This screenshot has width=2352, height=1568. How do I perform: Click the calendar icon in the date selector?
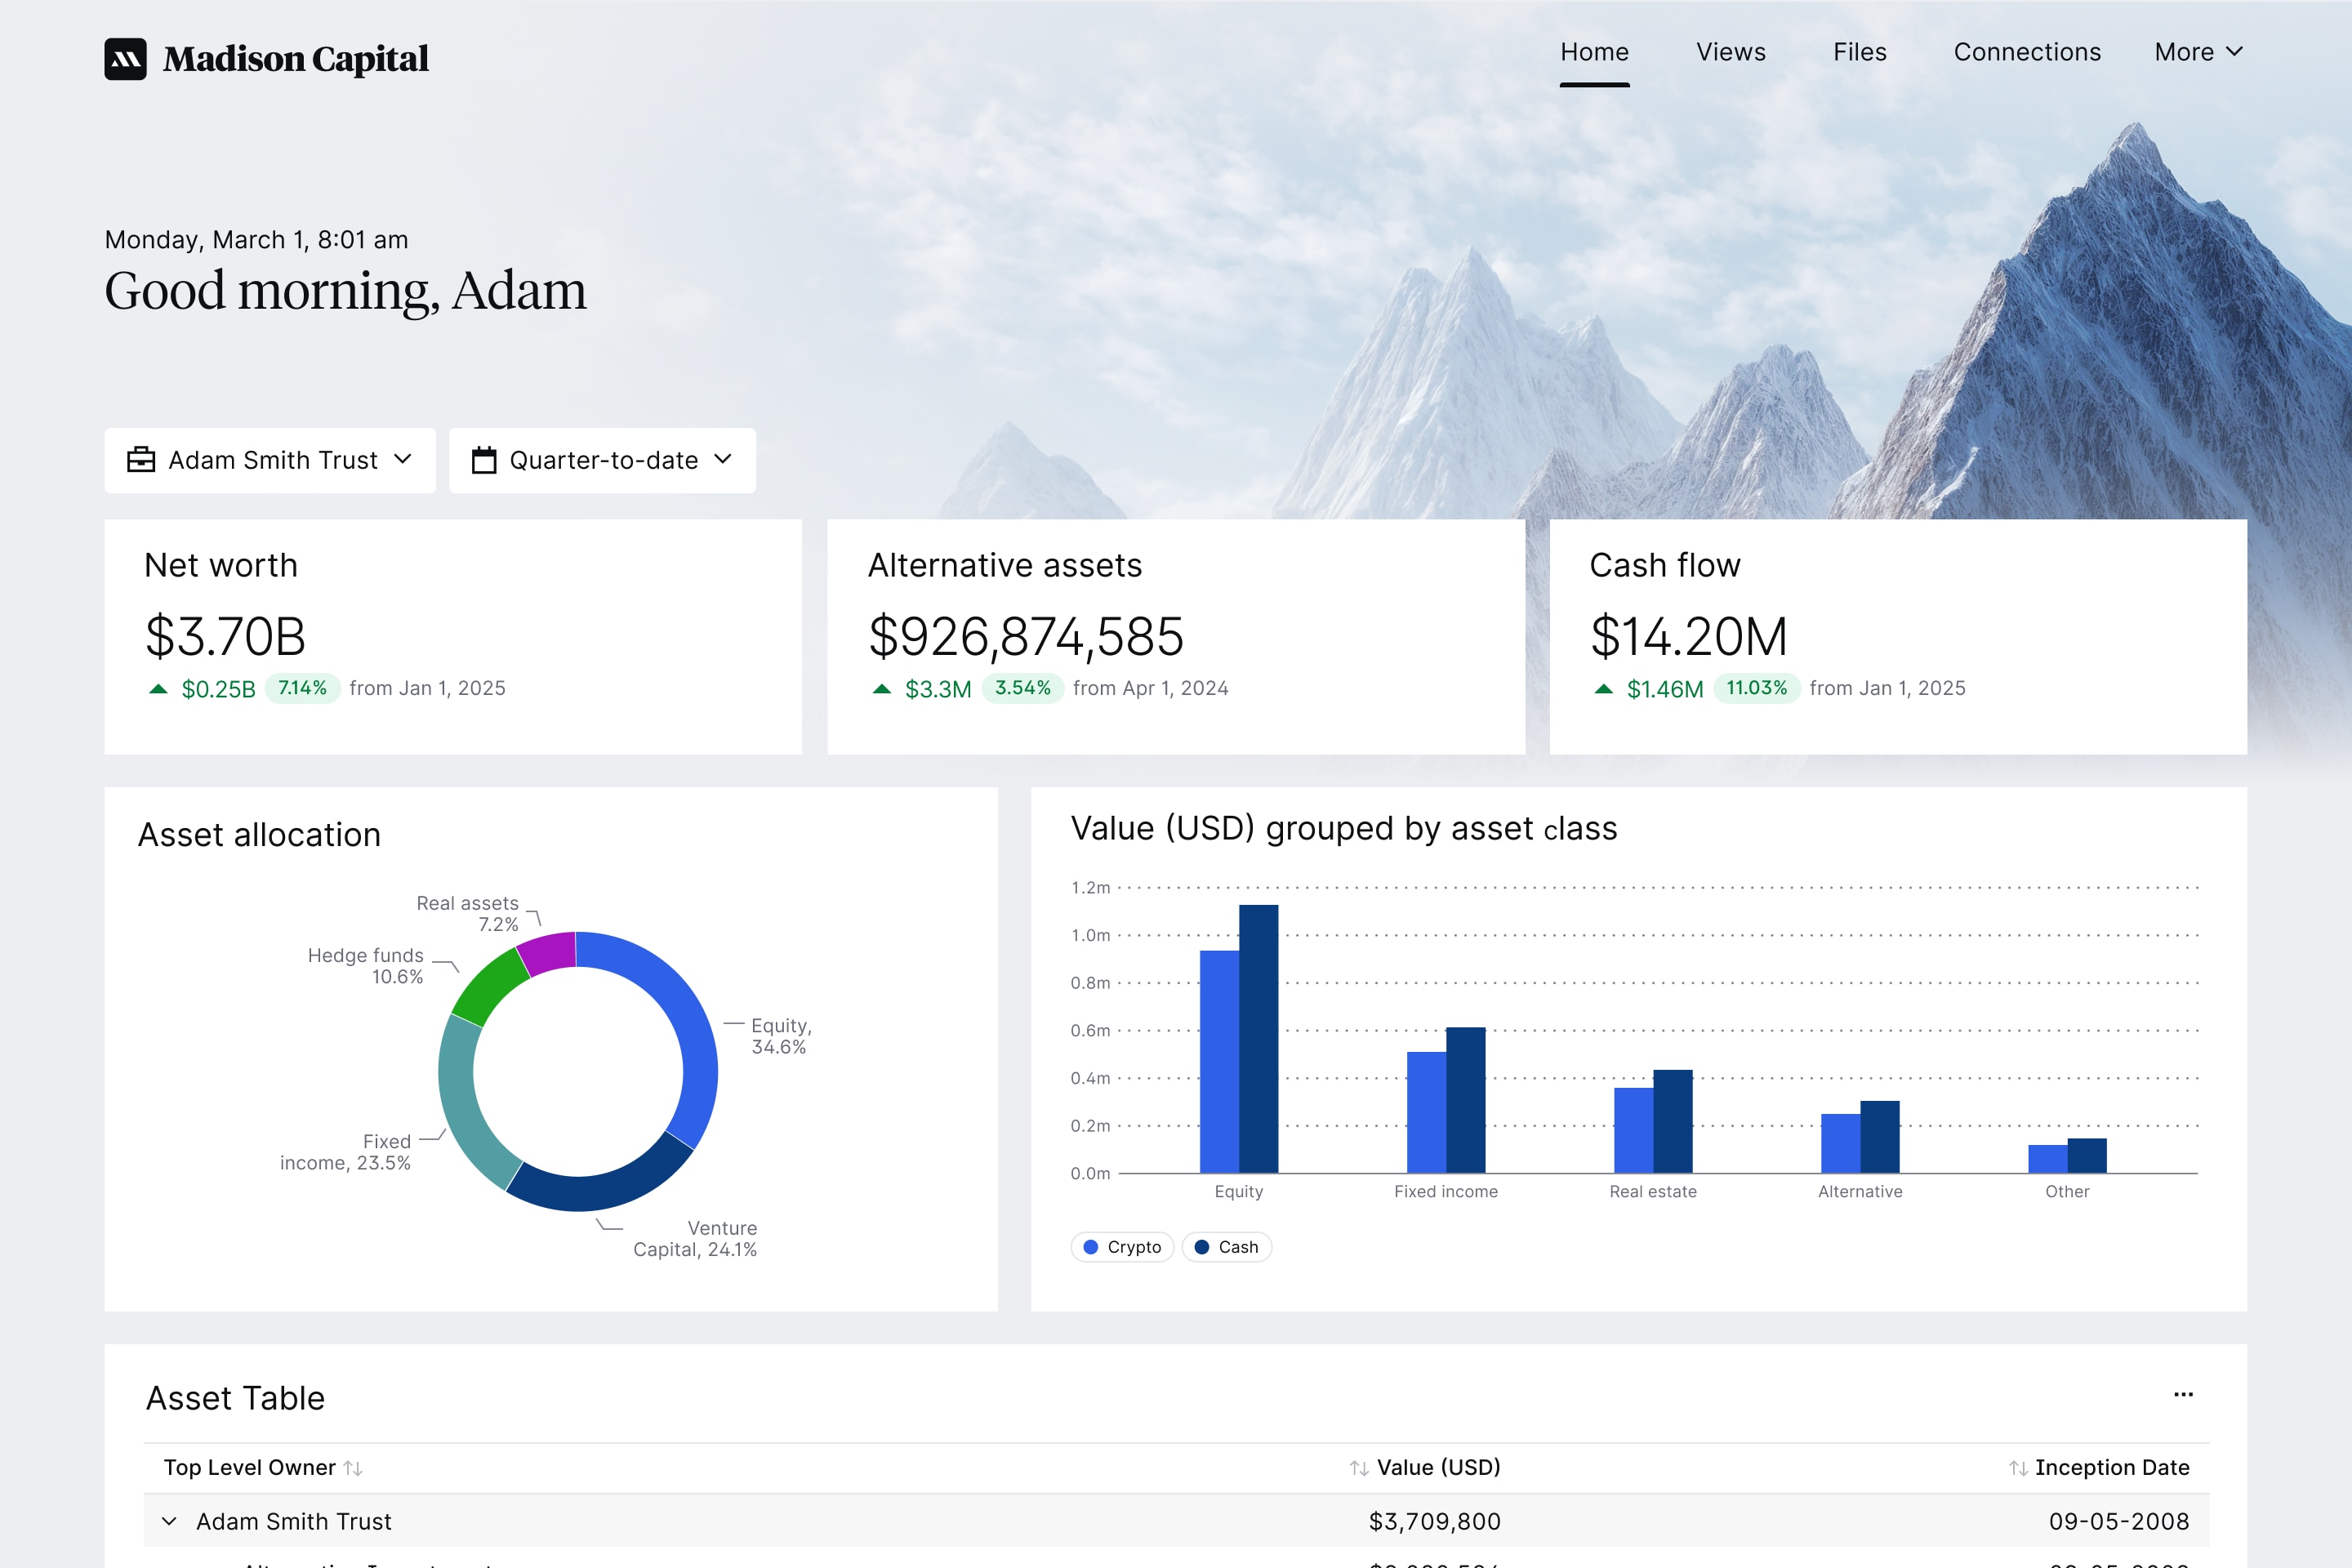tap(484, 460)
